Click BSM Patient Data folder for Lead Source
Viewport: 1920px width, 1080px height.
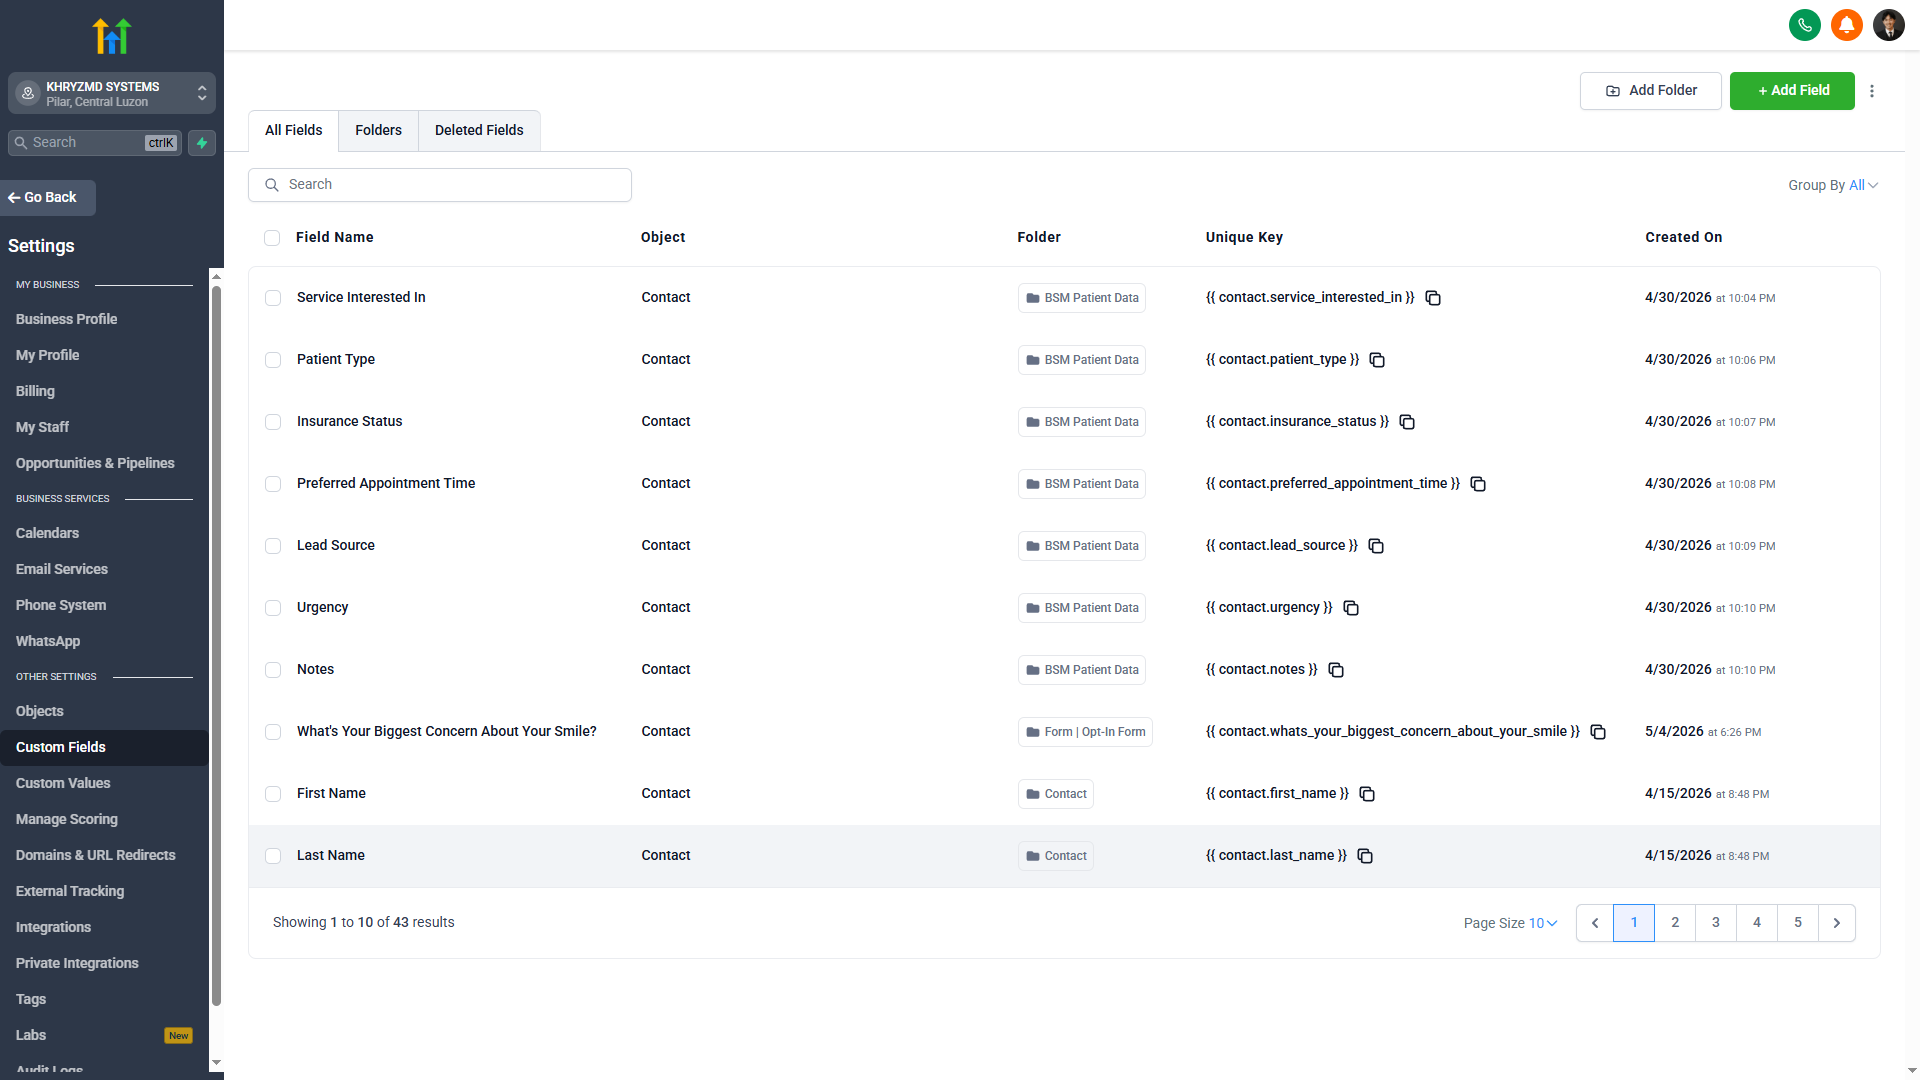(1082, 546)
